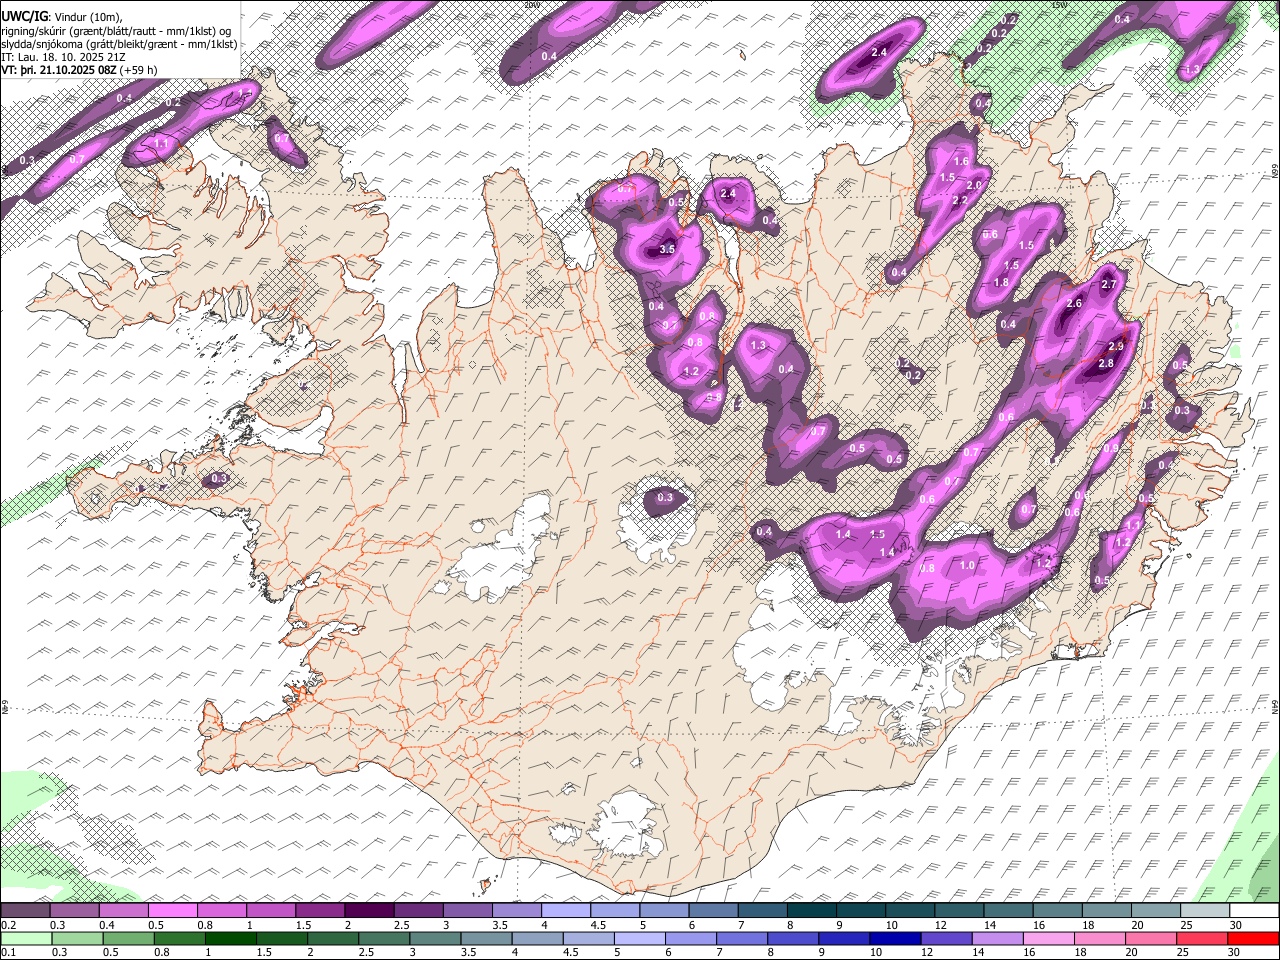Click the '(+59 h)' forecast offset text

pos(138,71)
